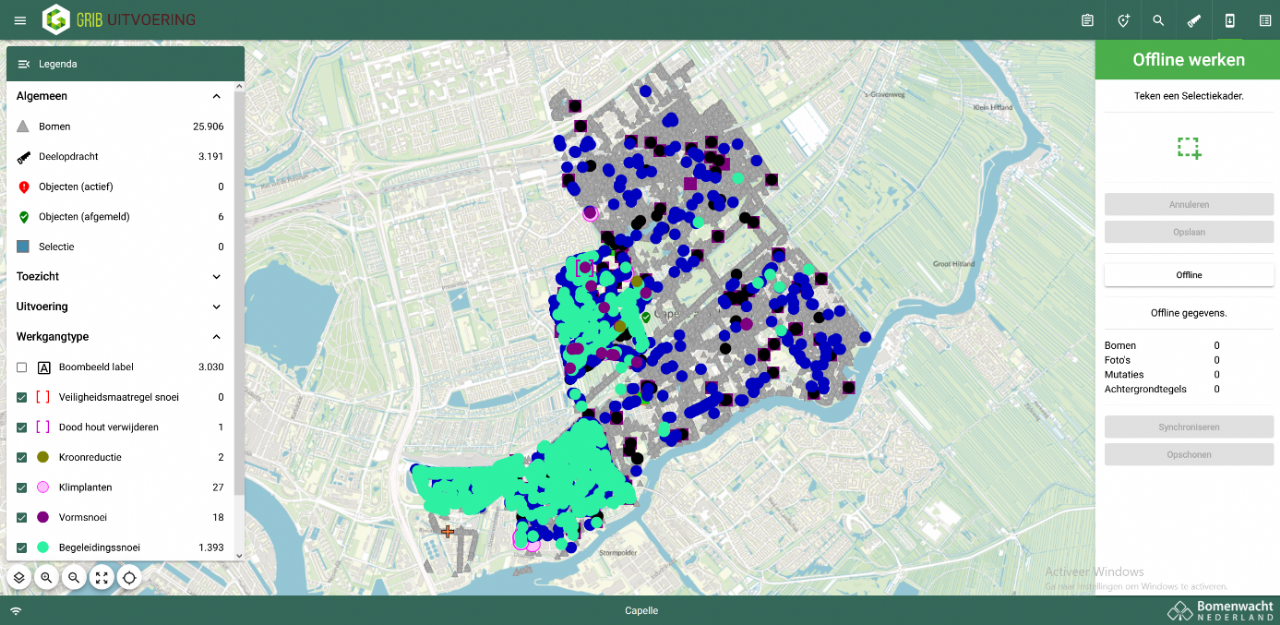1280x625 pixels.
Task: Select the saw tool icon
Action: [x=1194, y=20]
